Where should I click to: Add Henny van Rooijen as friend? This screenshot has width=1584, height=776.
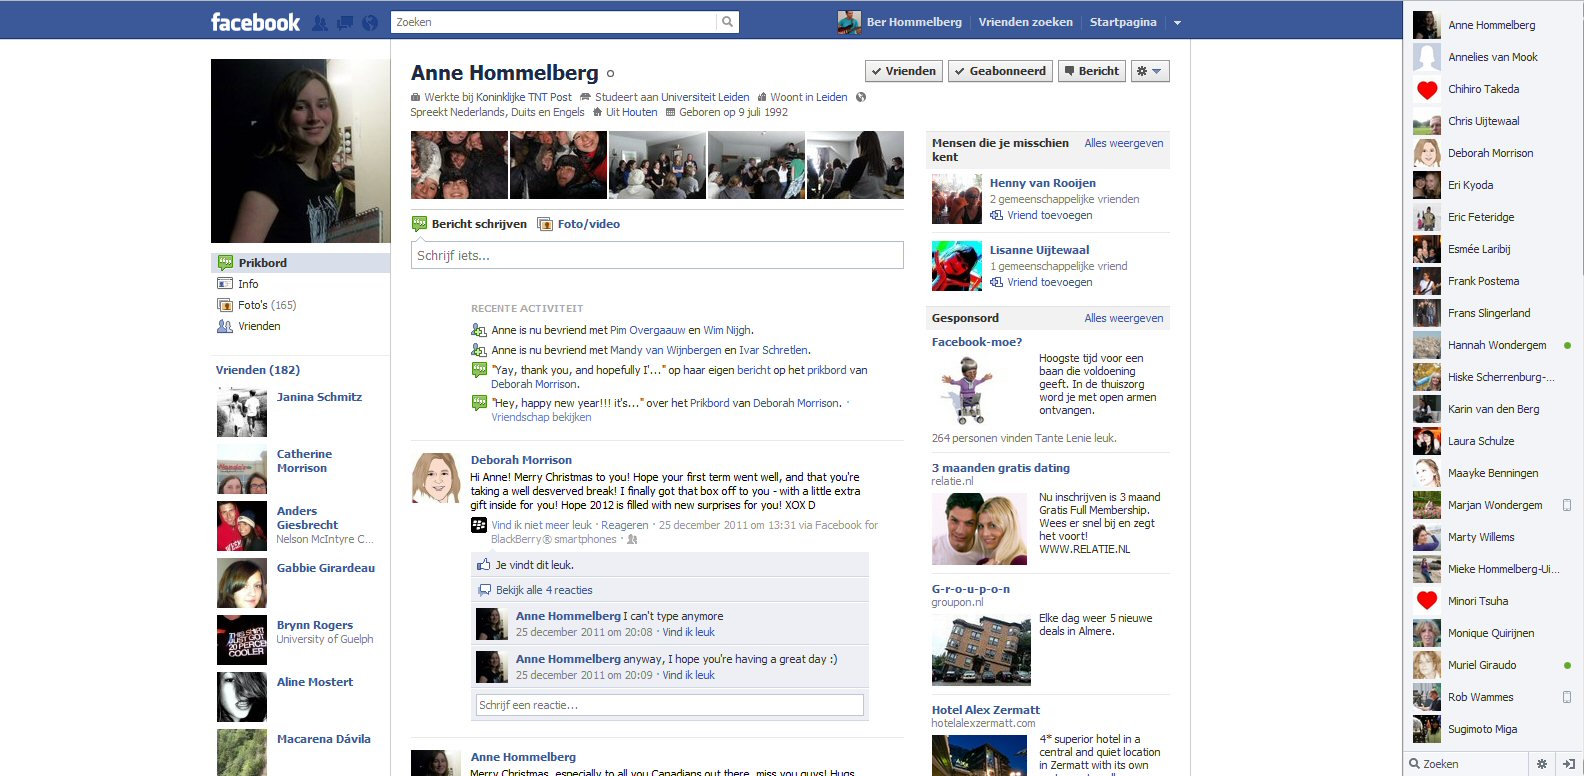pos(1049,215)
